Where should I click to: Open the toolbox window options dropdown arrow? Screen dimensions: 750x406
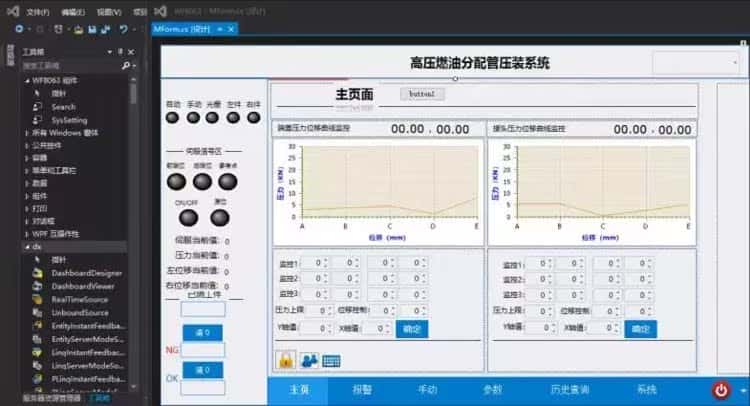(x=110, y=52)
